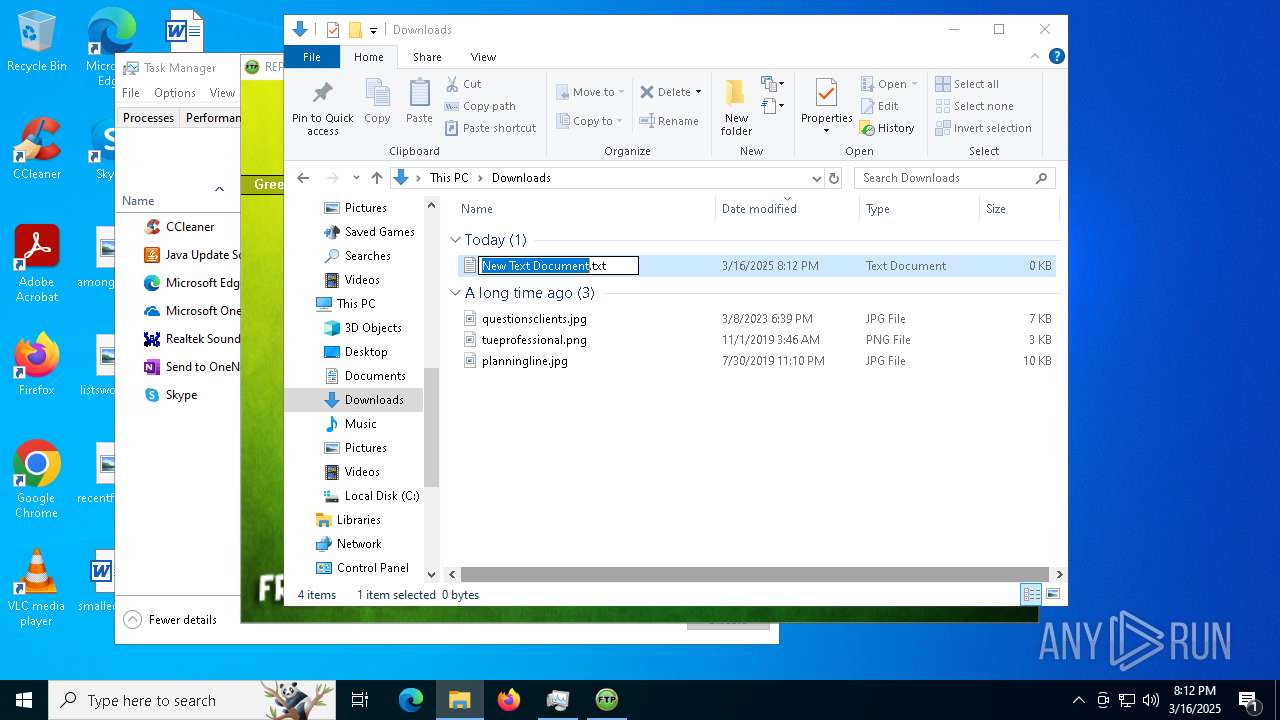Open Local Disk (C:) in navigation pane
1280x720 pixels.
[x=381, y=496]
